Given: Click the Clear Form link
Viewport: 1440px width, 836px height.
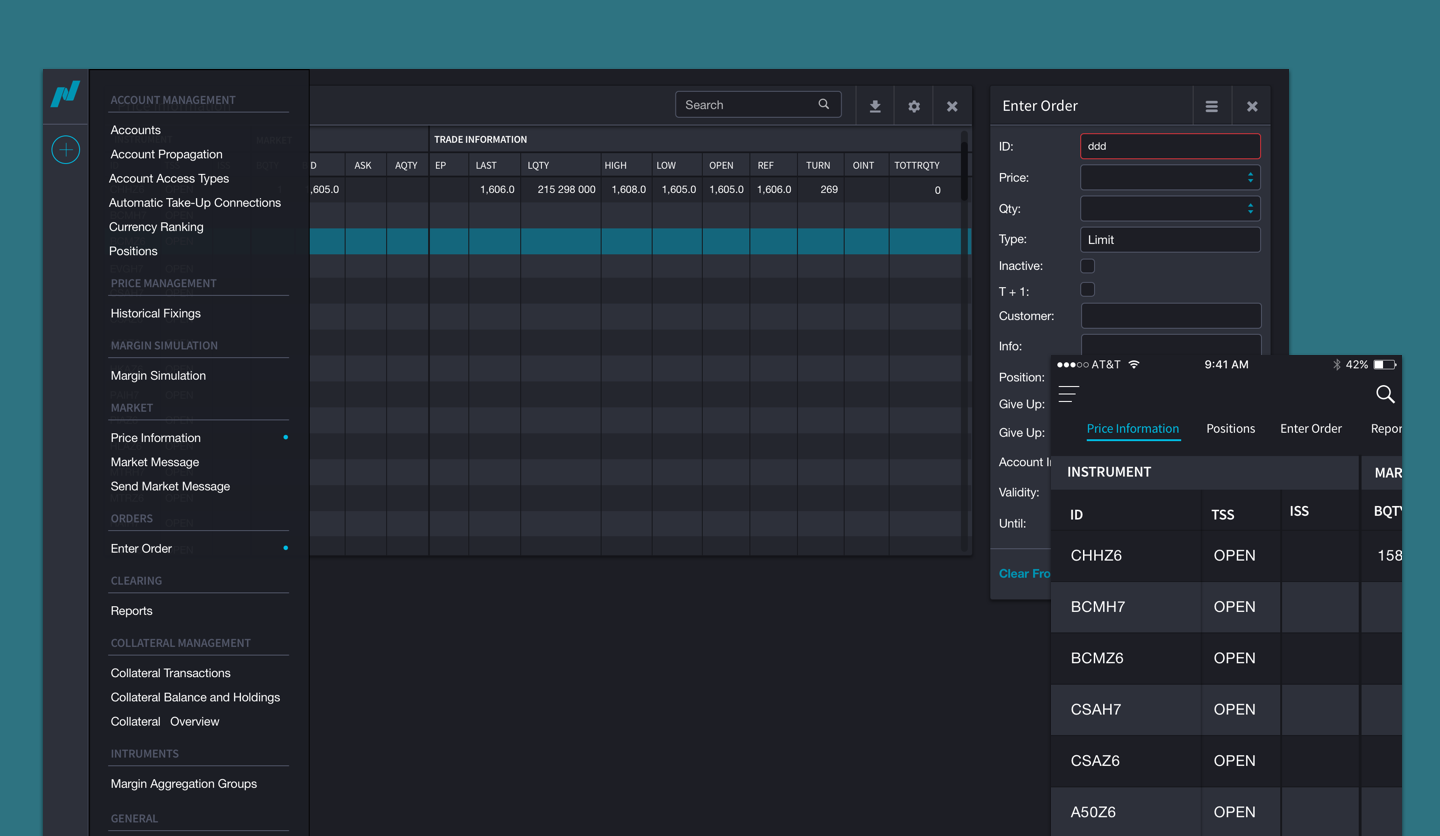Looking at the screenshot, I should click(x=1025, y=573).
